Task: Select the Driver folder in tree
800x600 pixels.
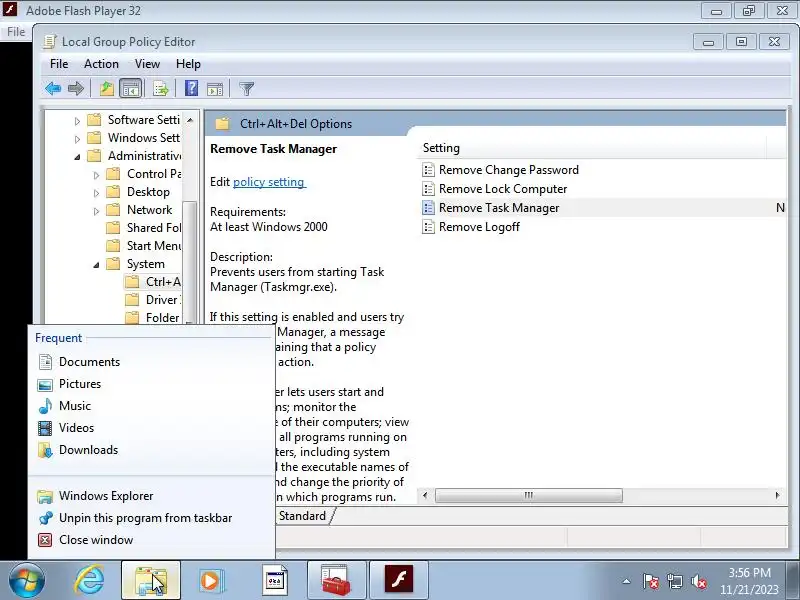Action: pyautogui.click(x=153, y=299)
